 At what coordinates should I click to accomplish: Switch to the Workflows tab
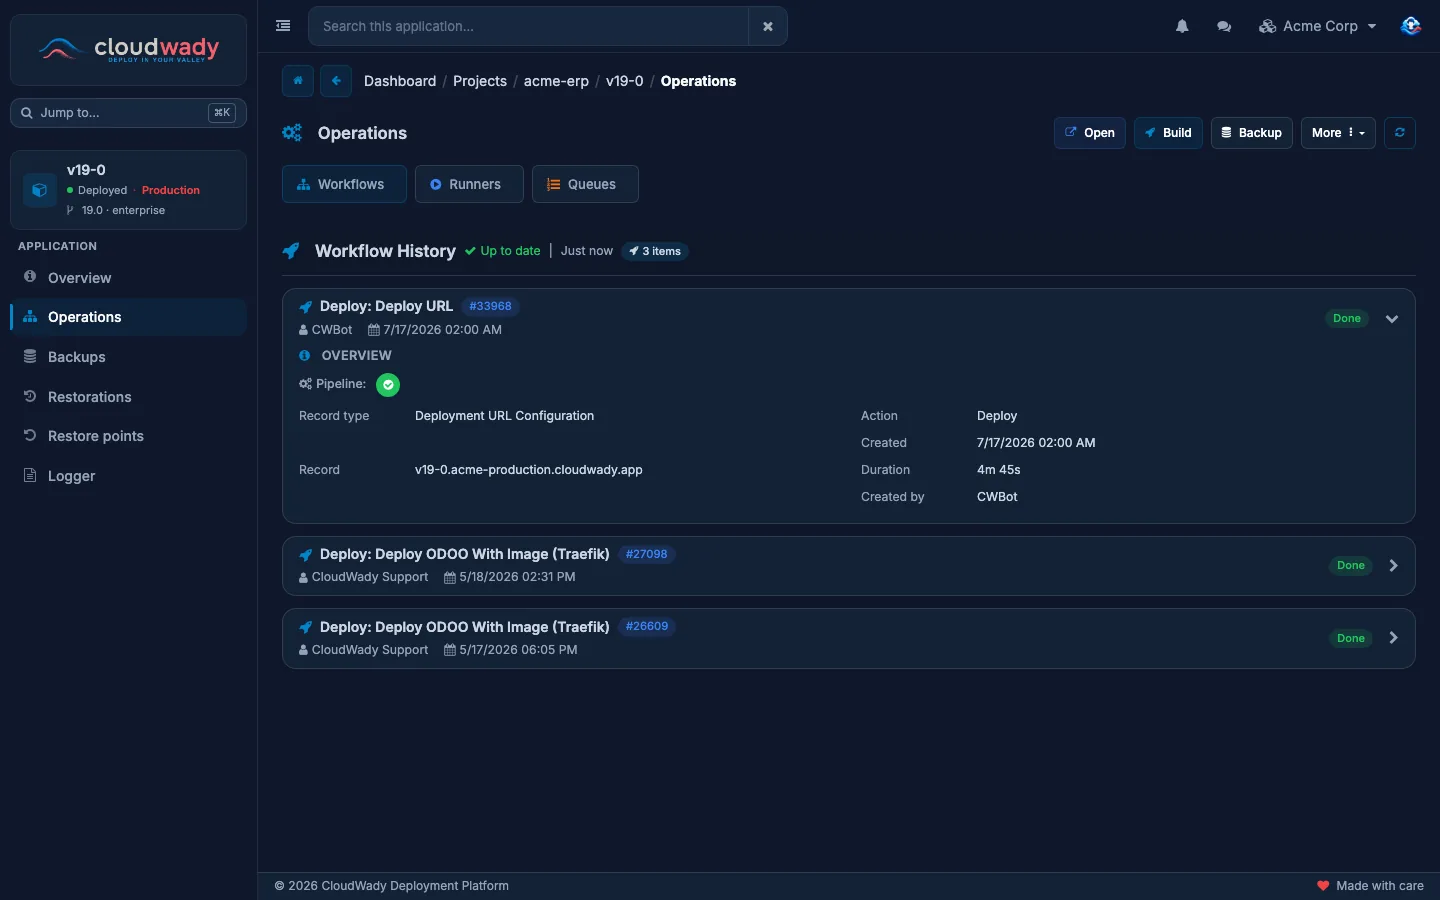344,184
